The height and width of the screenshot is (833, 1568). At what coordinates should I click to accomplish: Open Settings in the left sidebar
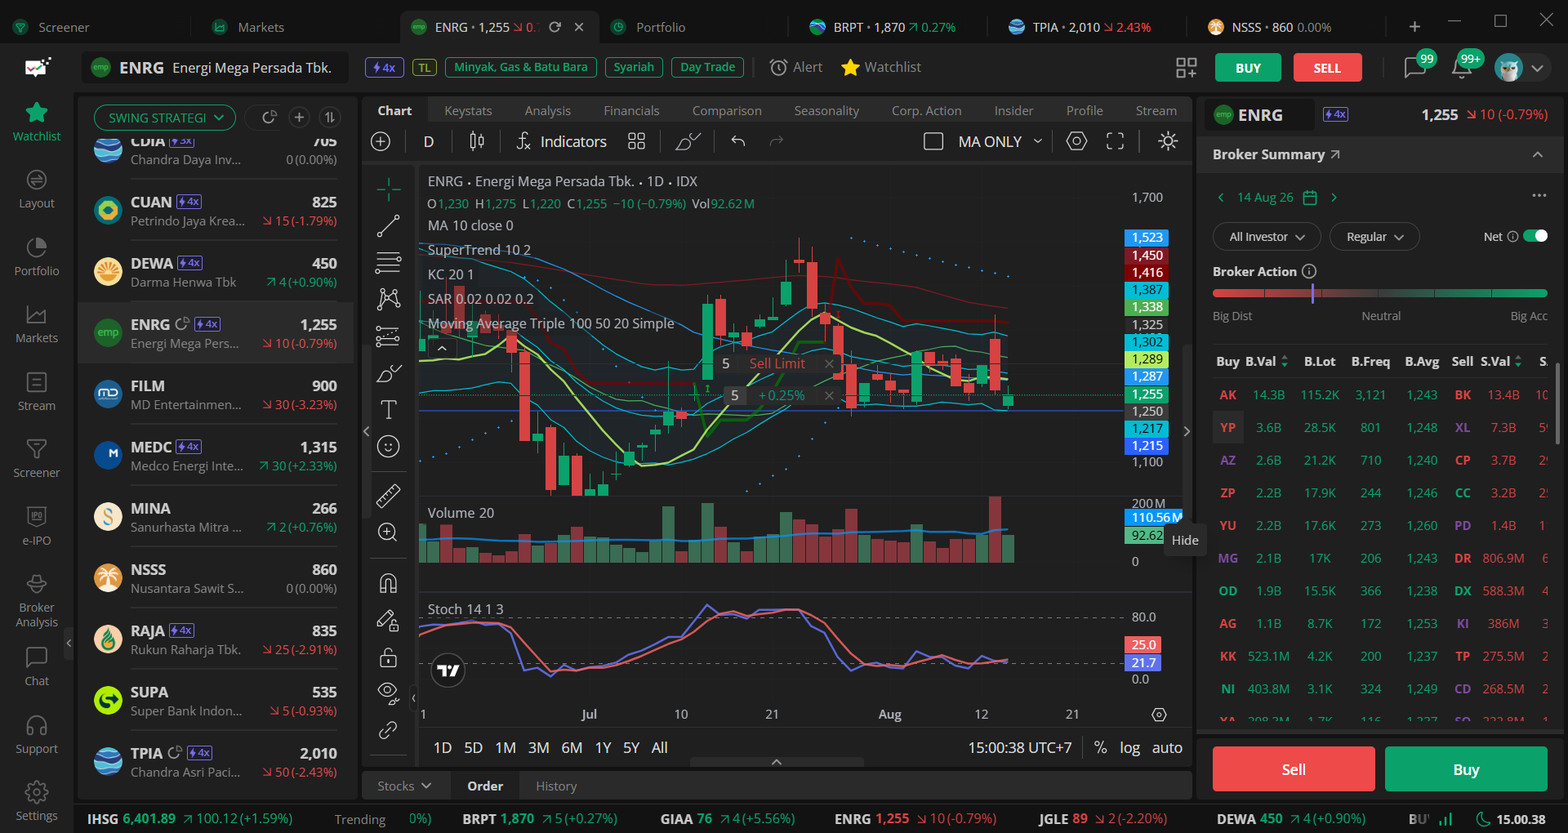click(37, 800)
